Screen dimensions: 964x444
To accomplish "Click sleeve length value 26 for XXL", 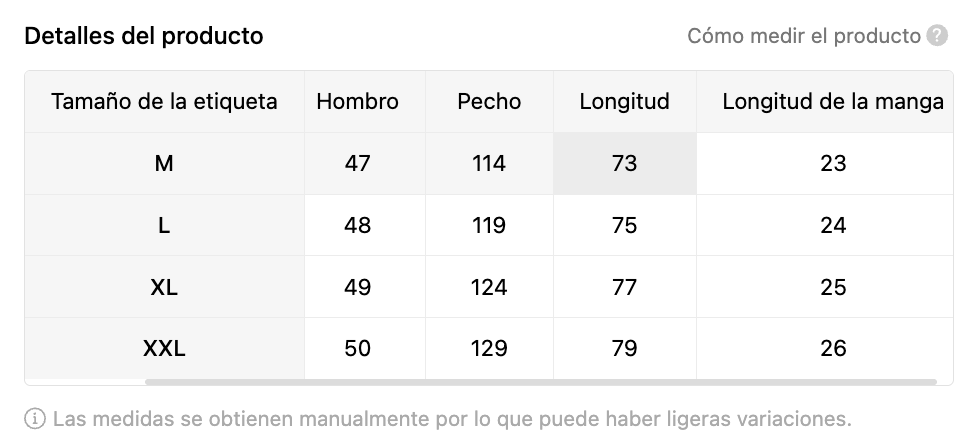I will pos(832,348).
